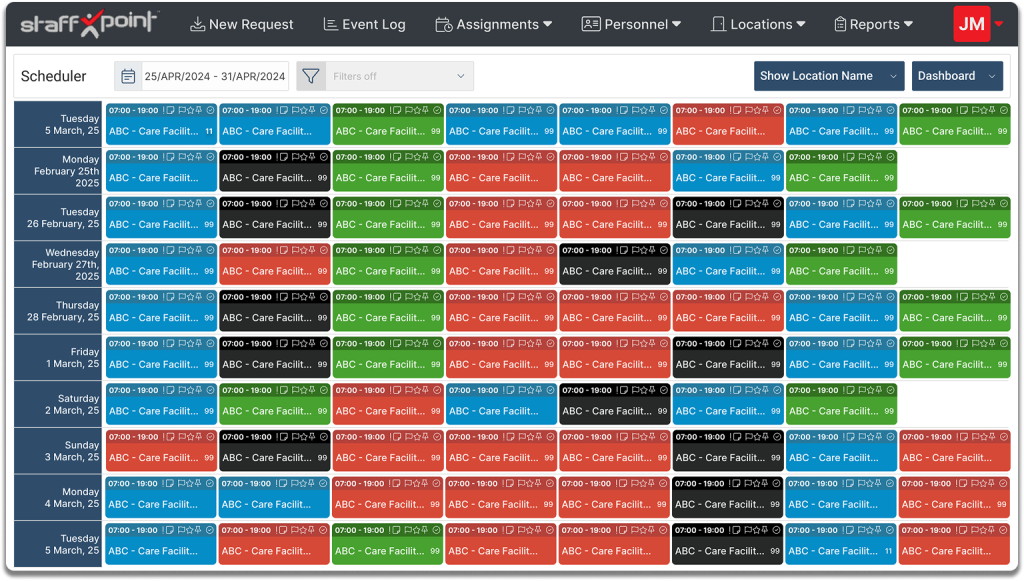This screenshot has height=581, width=1024.
Task: Toggle check circle on first Sunday 3 March shift
Action: [x=209, y=437]
